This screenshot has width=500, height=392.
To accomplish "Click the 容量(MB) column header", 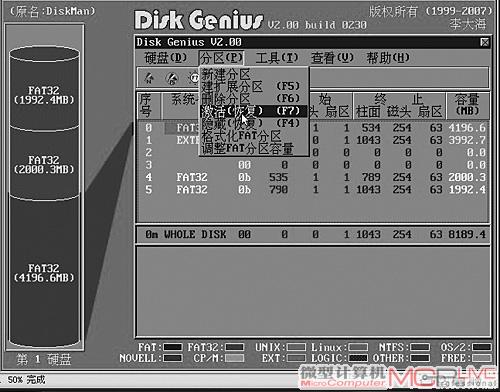I will (x=467, y=105).
